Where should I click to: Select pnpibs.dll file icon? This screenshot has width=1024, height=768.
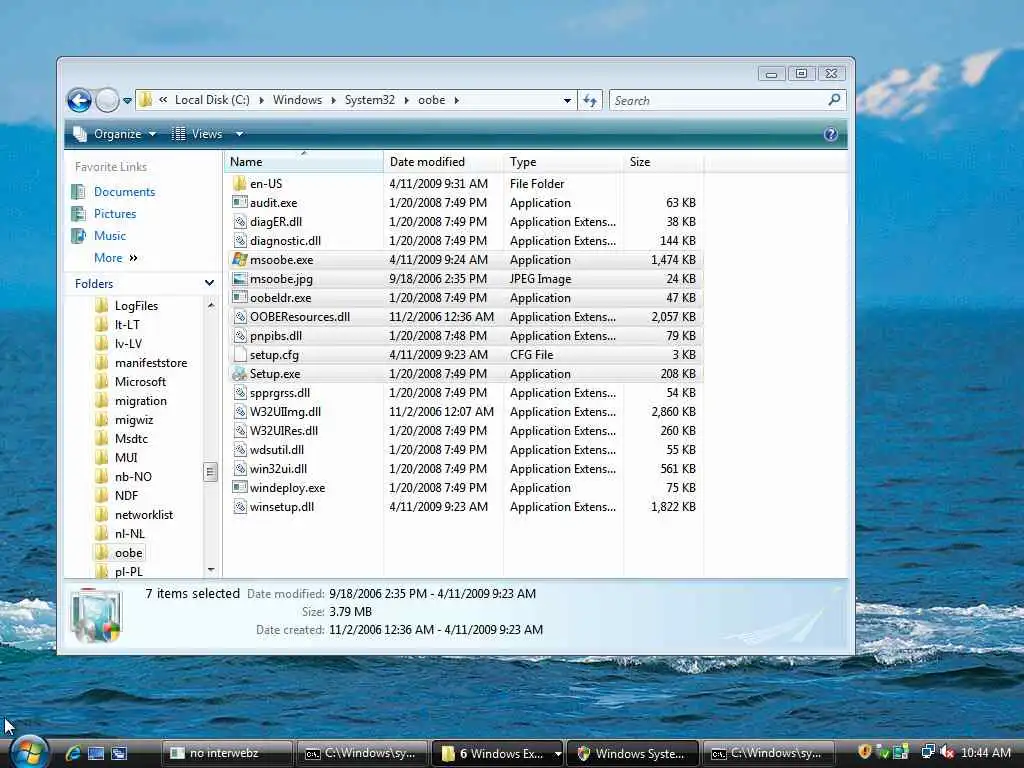240,336
